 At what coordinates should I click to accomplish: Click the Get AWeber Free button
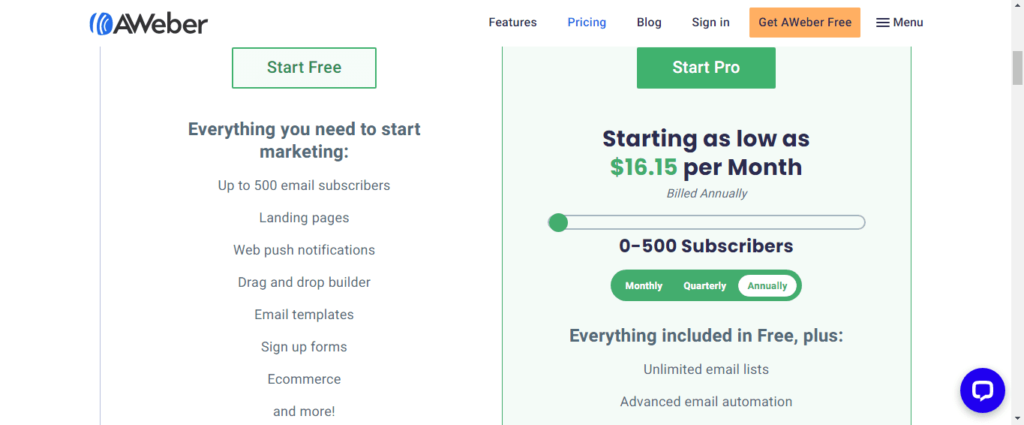coord(805,22)
